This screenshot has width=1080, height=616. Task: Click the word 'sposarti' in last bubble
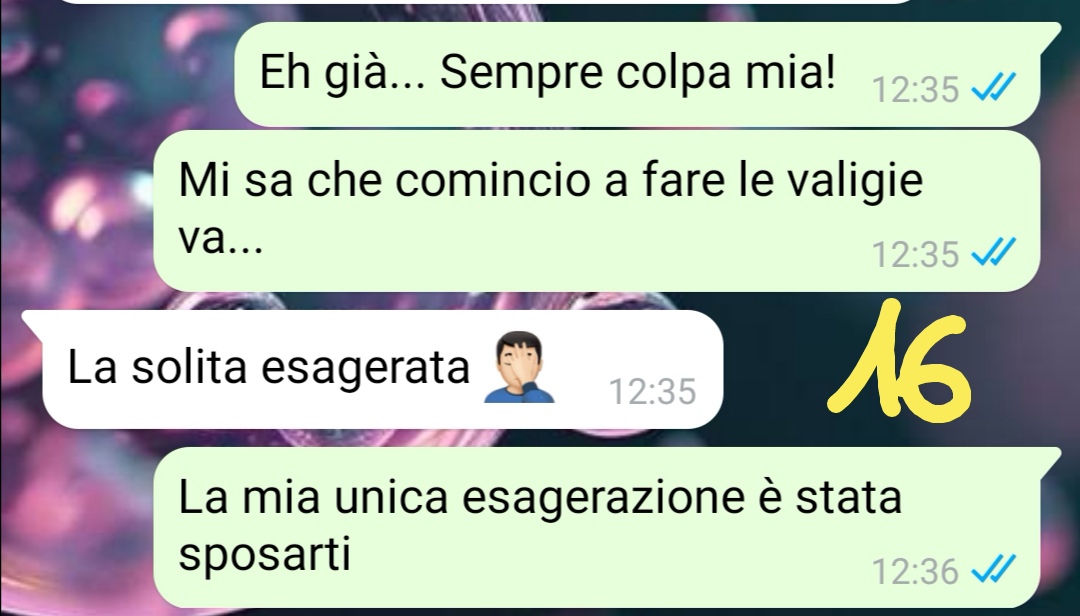tap(264, 553)
